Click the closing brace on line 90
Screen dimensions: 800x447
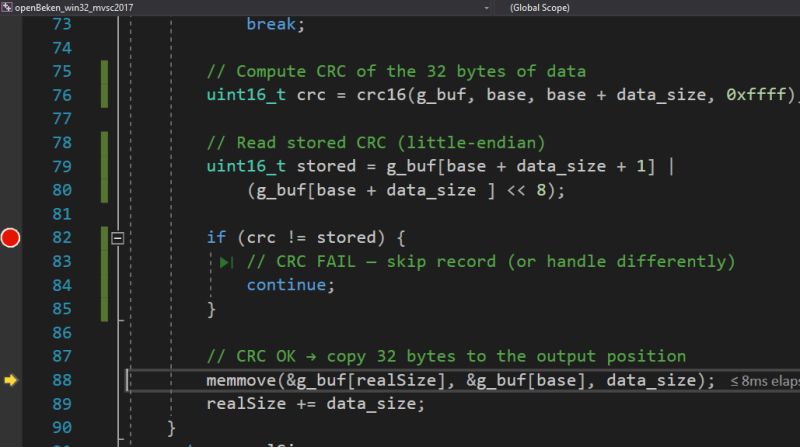[x=171, y=428]
